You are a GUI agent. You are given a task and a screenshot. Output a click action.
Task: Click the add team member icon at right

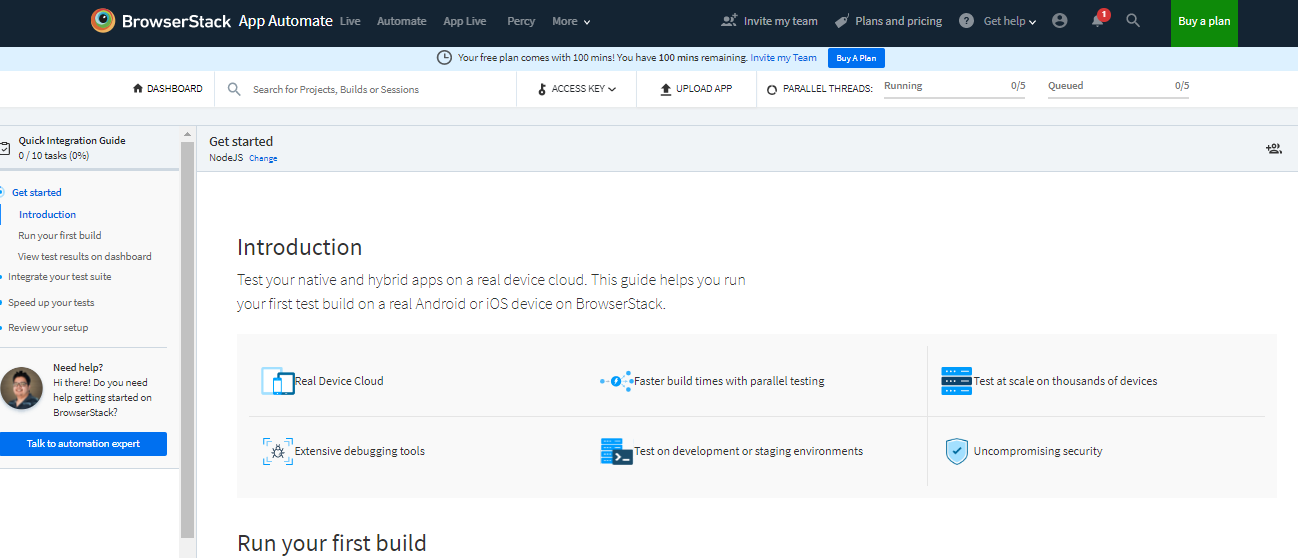click(1273, 149)
